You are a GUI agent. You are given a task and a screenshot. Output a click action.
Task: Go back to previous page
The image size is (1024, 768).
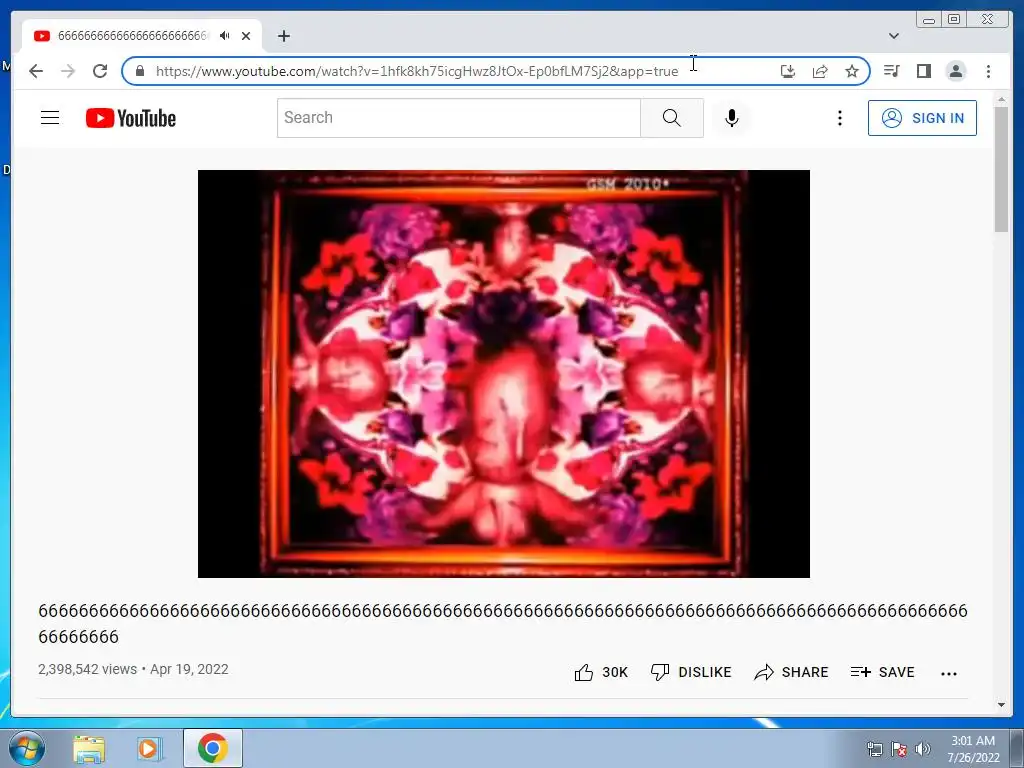[x=36, y=71]
